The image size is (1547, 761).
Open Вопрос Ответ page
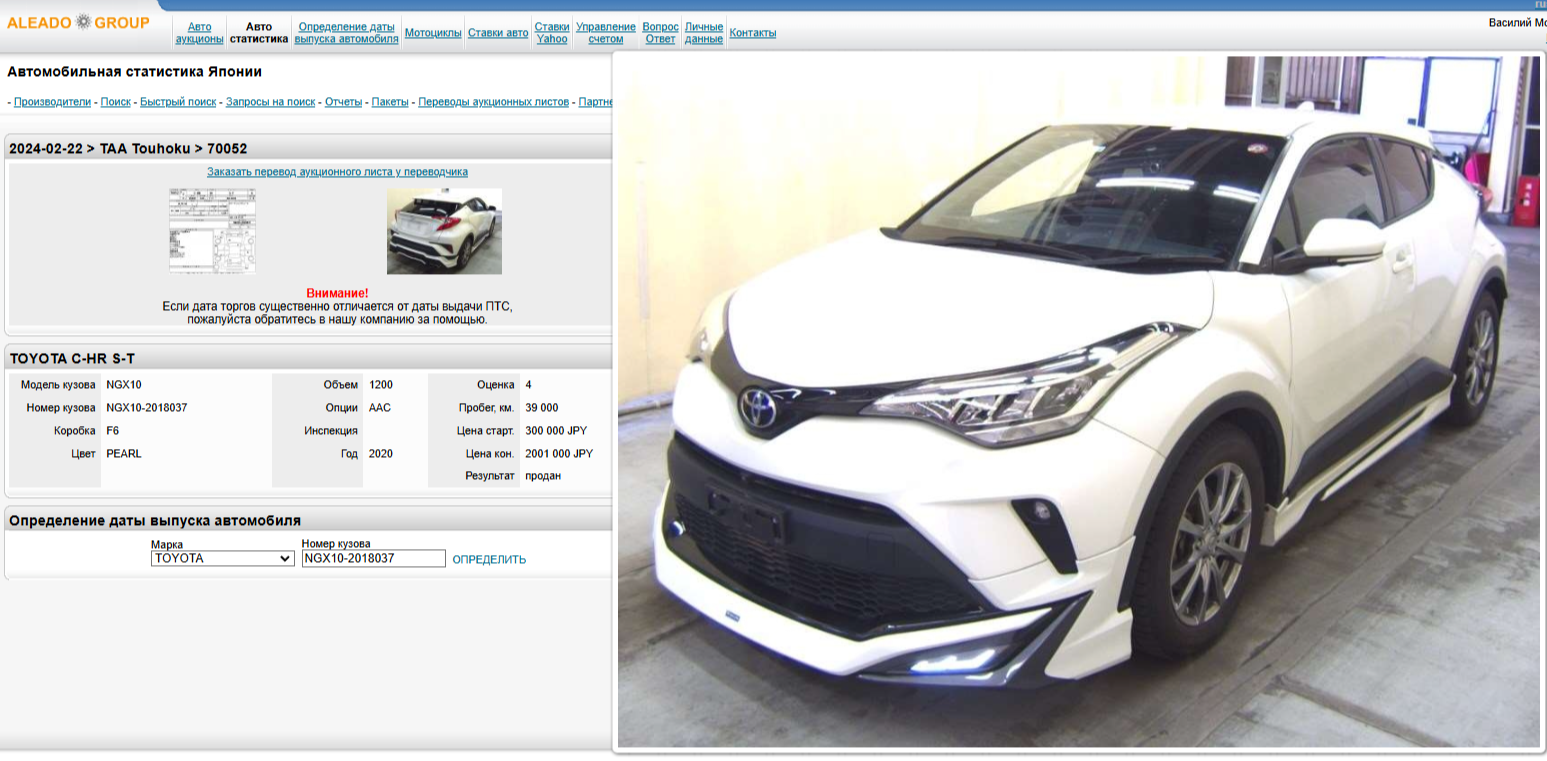tap(660, 33)
